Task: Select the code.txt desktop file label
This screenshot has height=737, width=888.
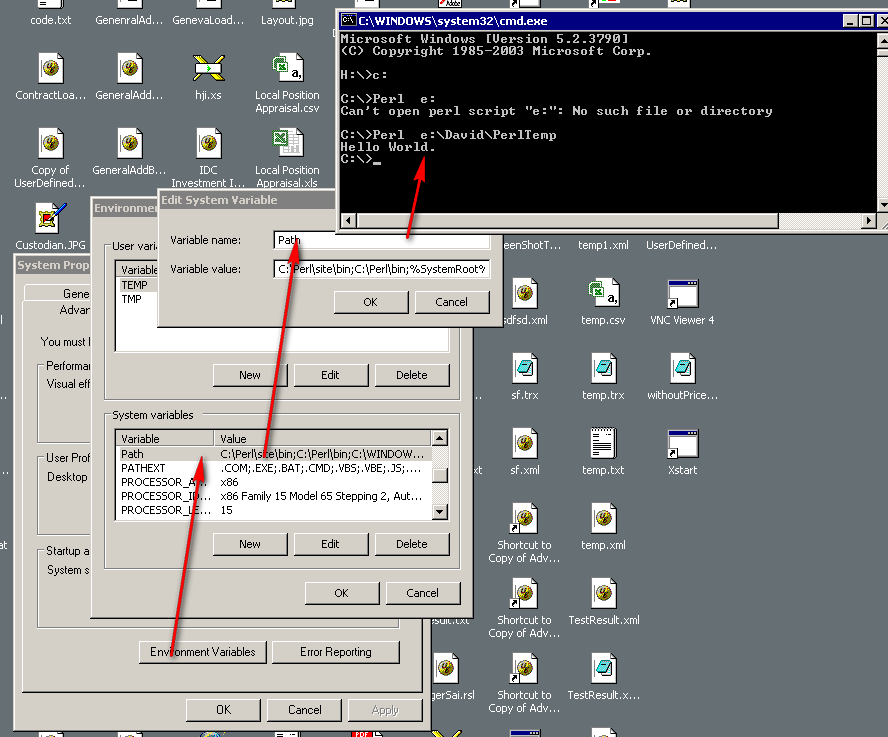Action: [x=50, y=20]
